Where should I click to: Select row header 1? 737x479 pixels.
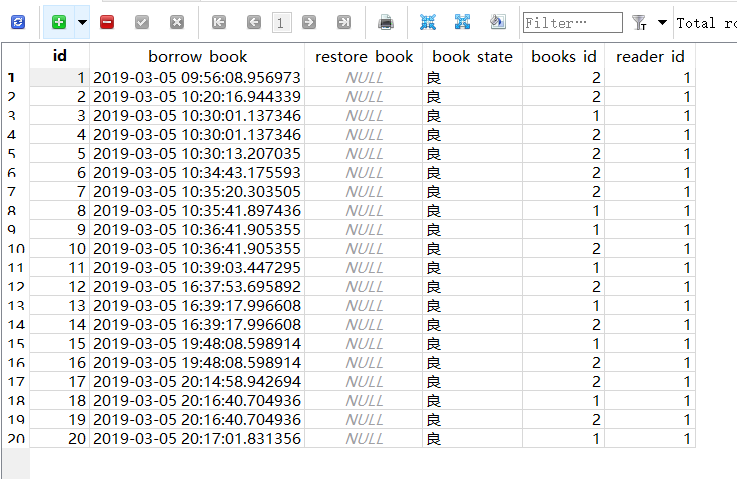(x=16, y=78)
